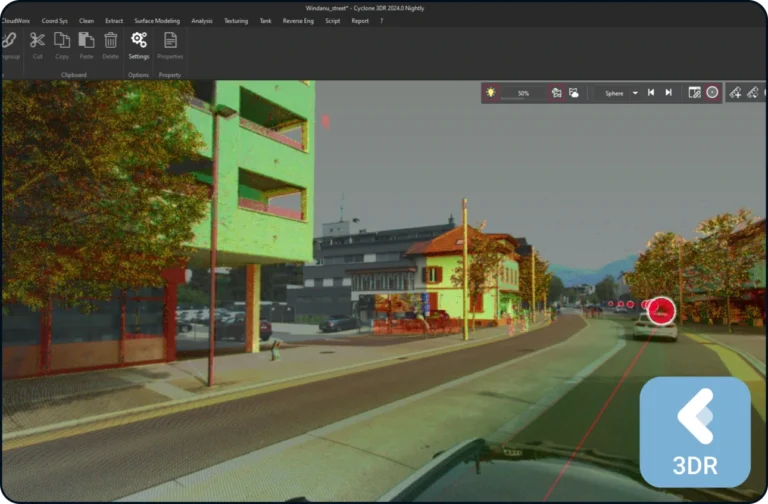Click the Ungroup icon in the ribbon

[8, 41]
